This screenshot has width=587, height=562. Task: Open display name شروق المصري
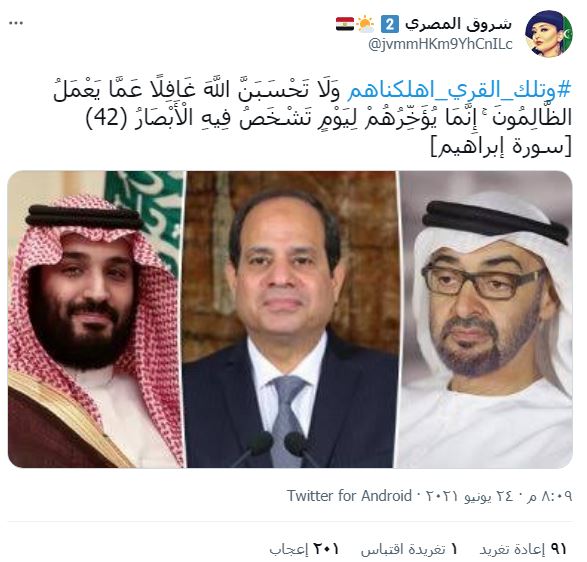[x=458, y=24]
